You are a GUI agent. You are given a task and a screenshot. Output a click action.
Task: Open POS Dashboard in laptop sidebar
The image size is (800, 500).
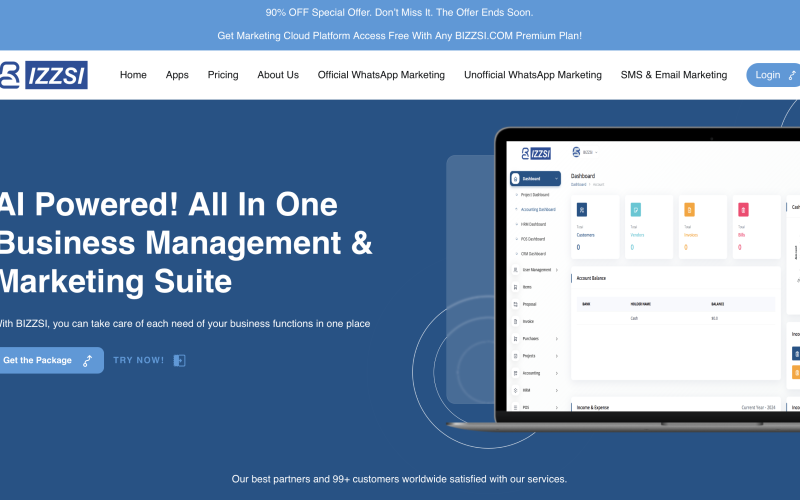coord(533,239)
